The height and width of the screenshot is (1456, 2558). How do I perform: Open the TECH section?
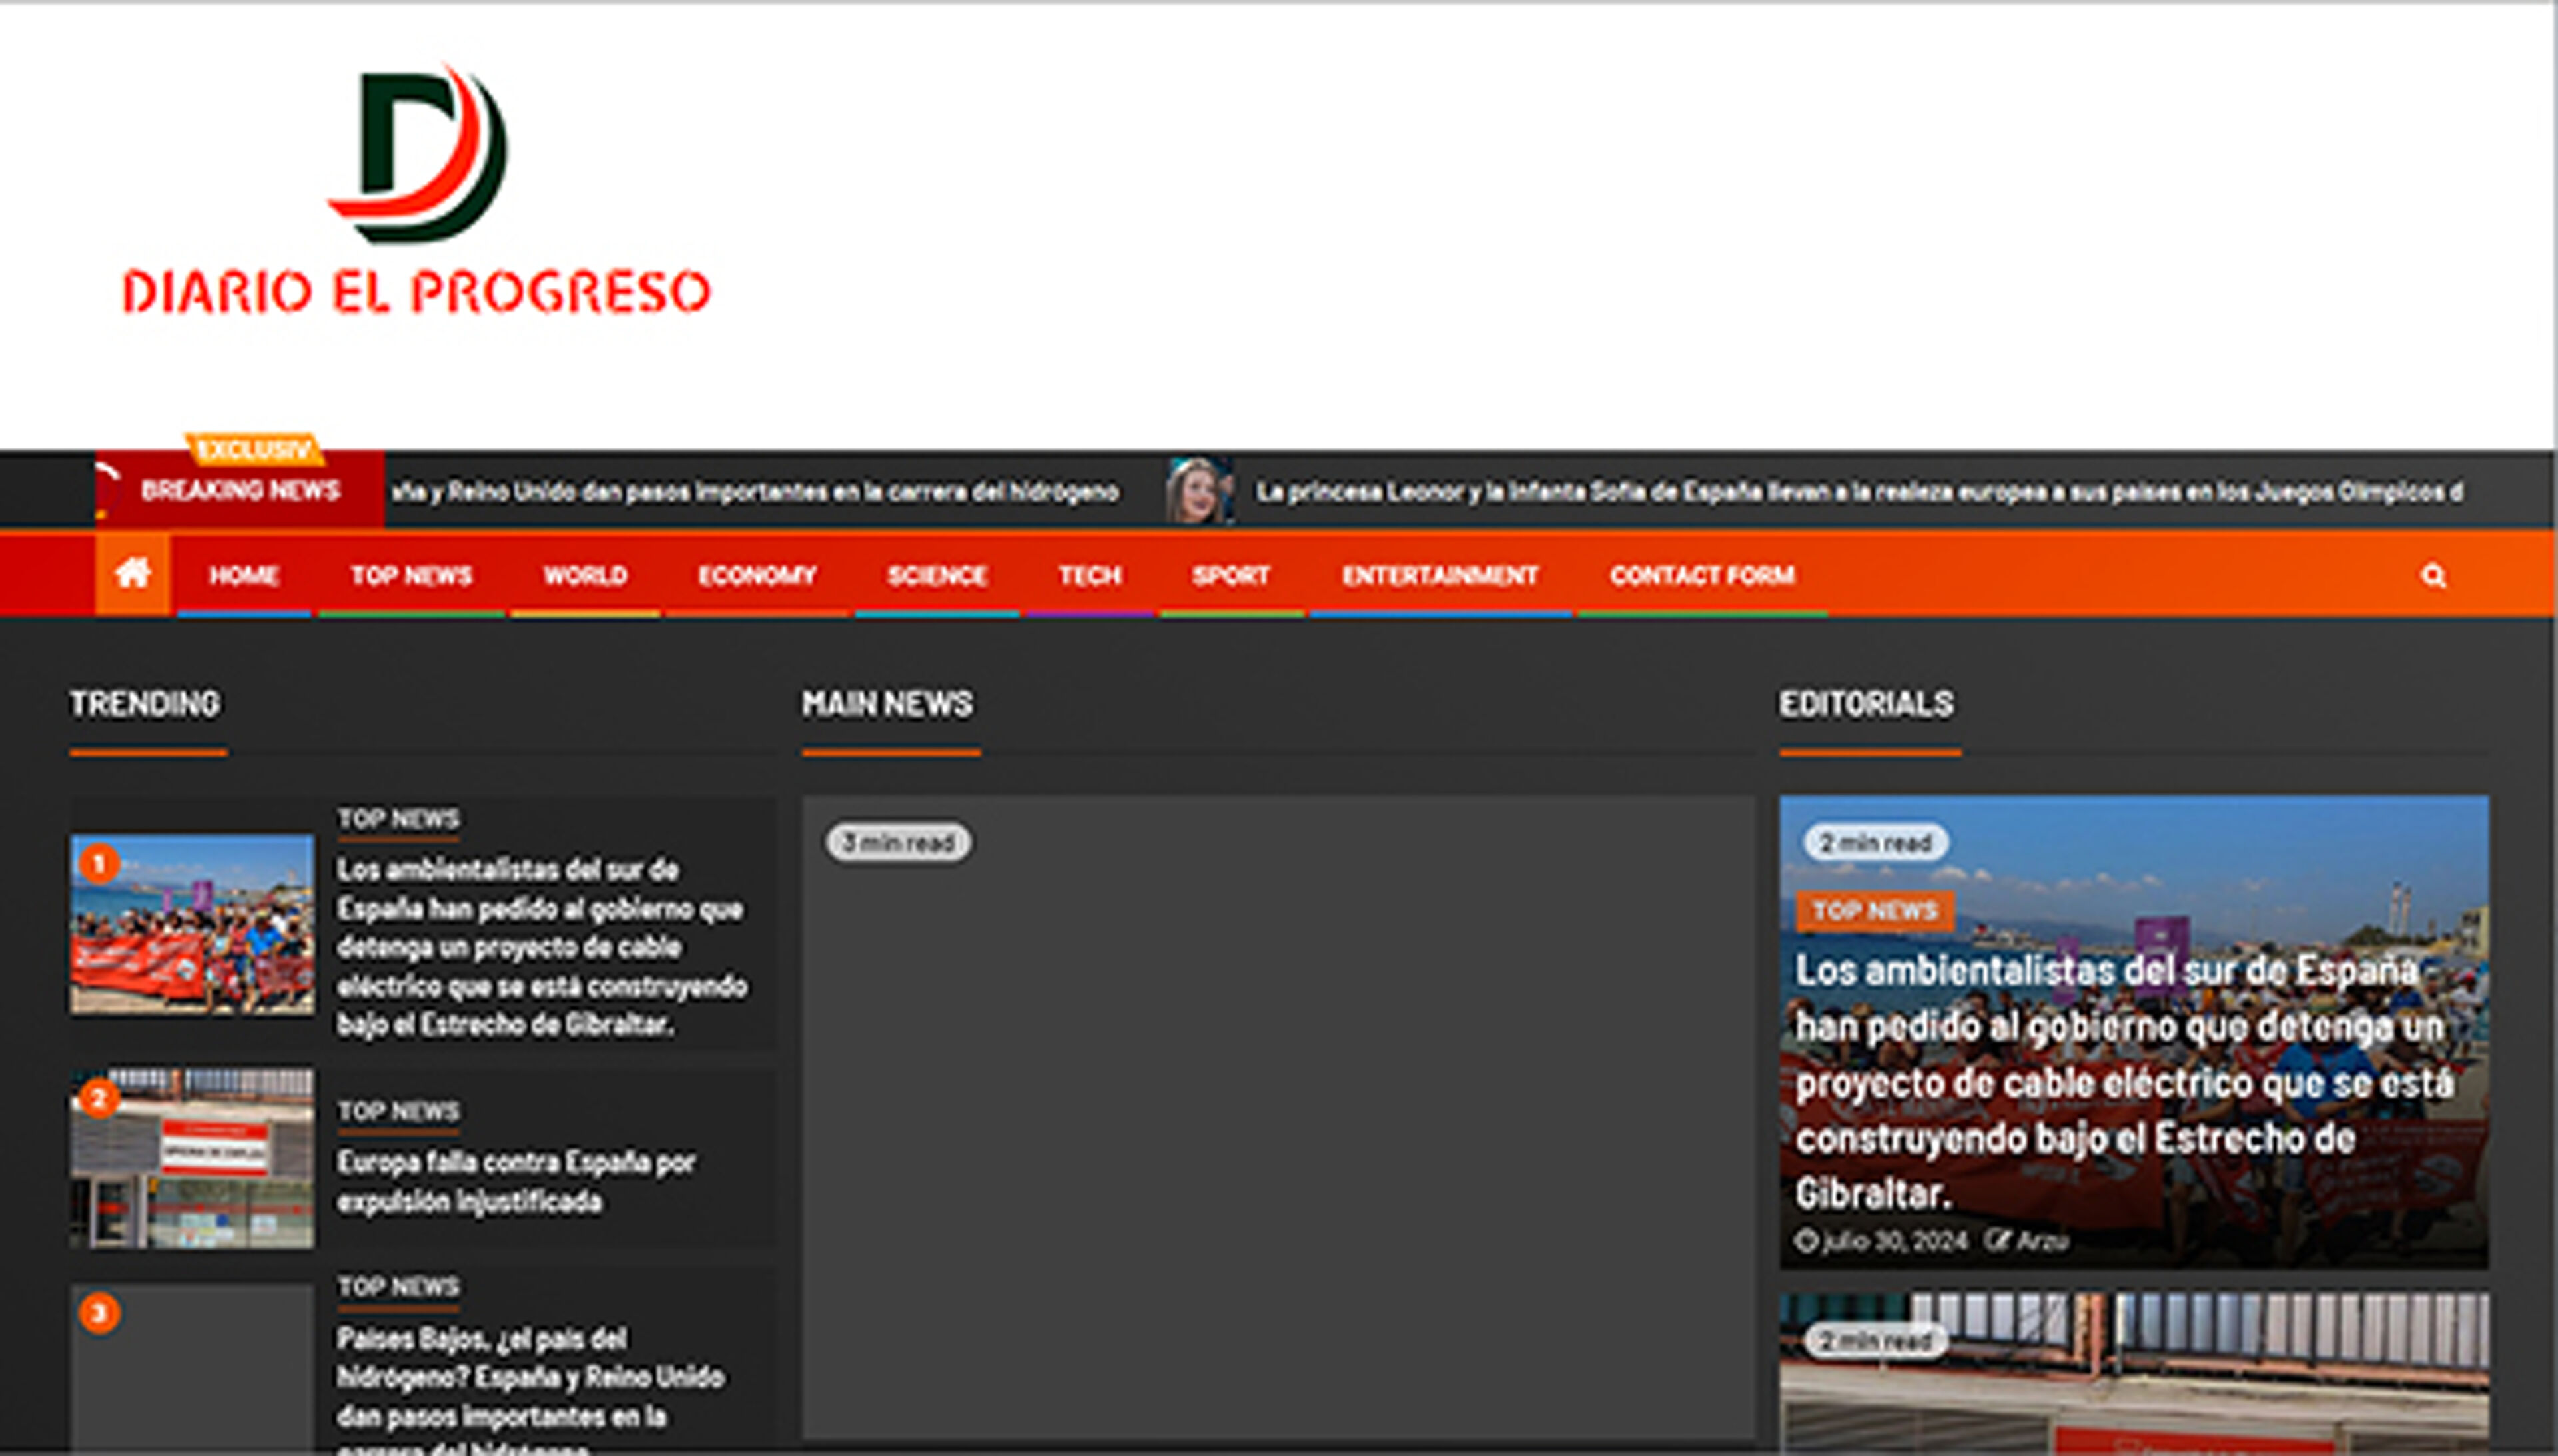click(x=1090, y=576)
